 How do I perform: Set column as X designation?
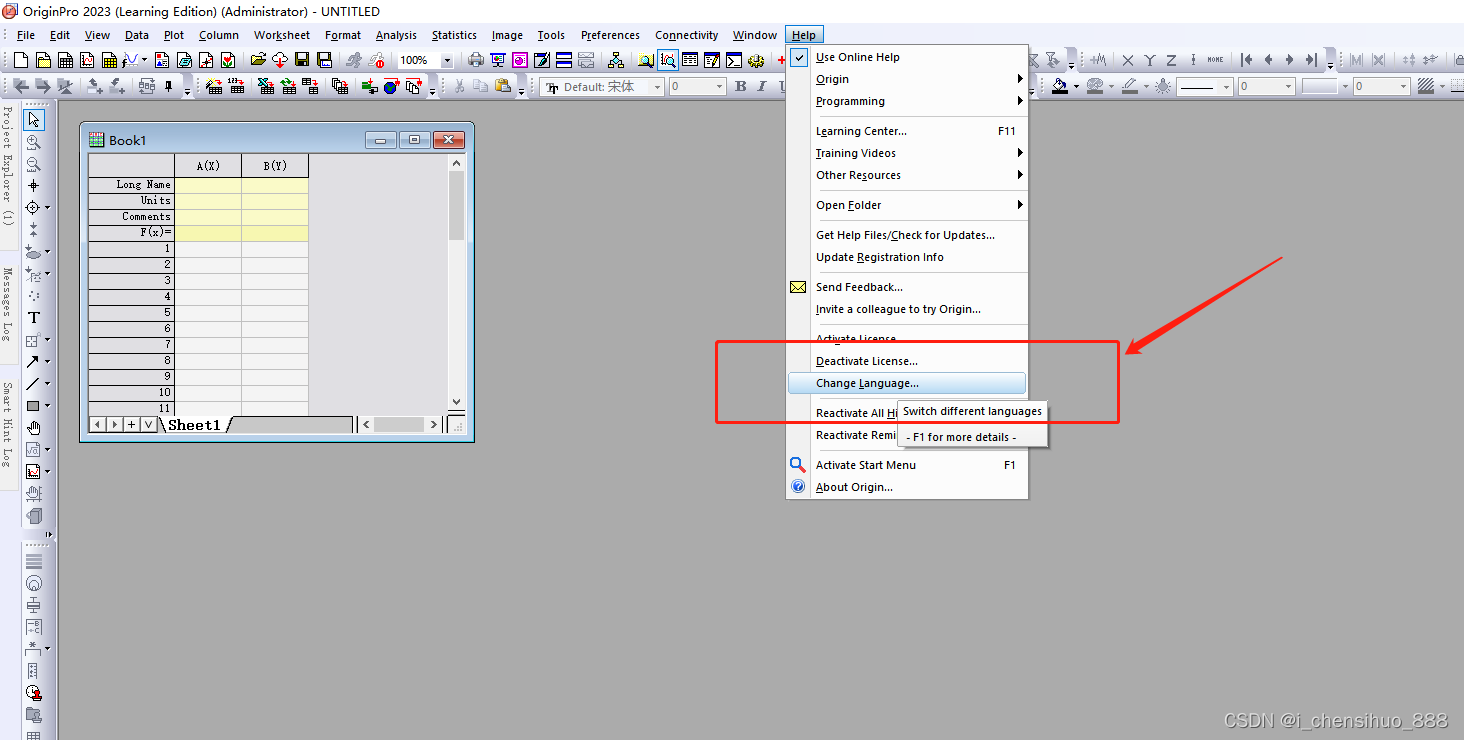point(1128,60)
